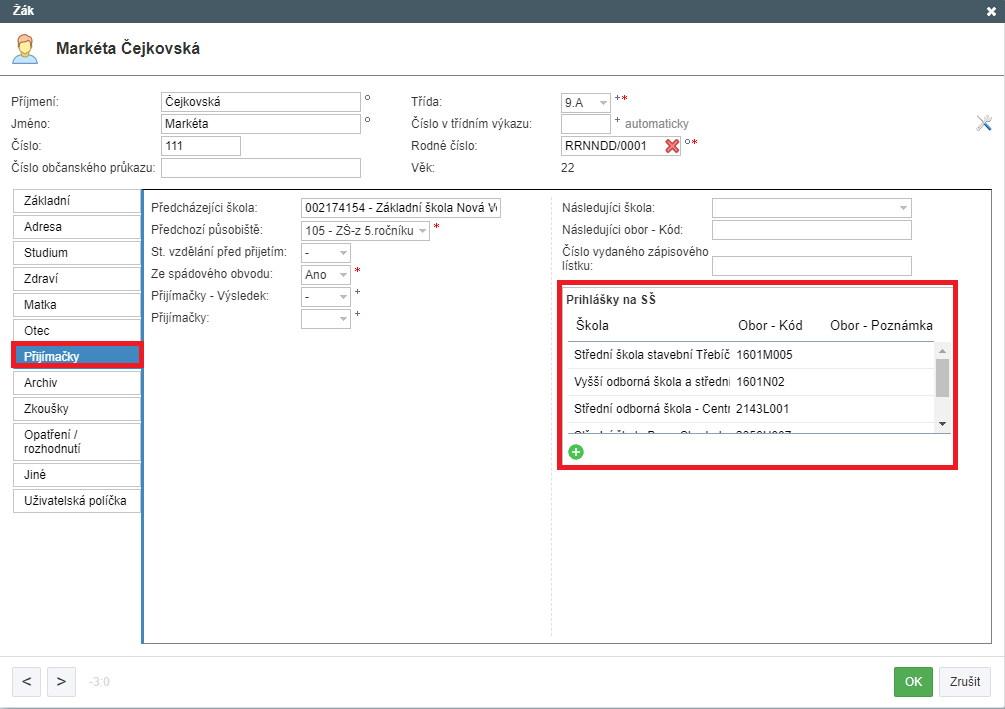Go to previous student with < button

[26, 681]
